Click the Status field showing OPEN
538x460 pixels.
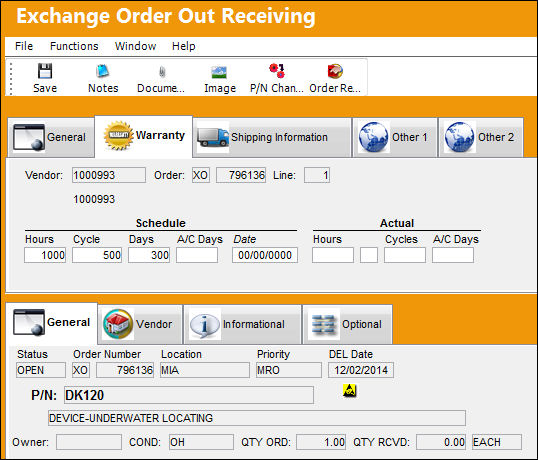click(41, 370)
